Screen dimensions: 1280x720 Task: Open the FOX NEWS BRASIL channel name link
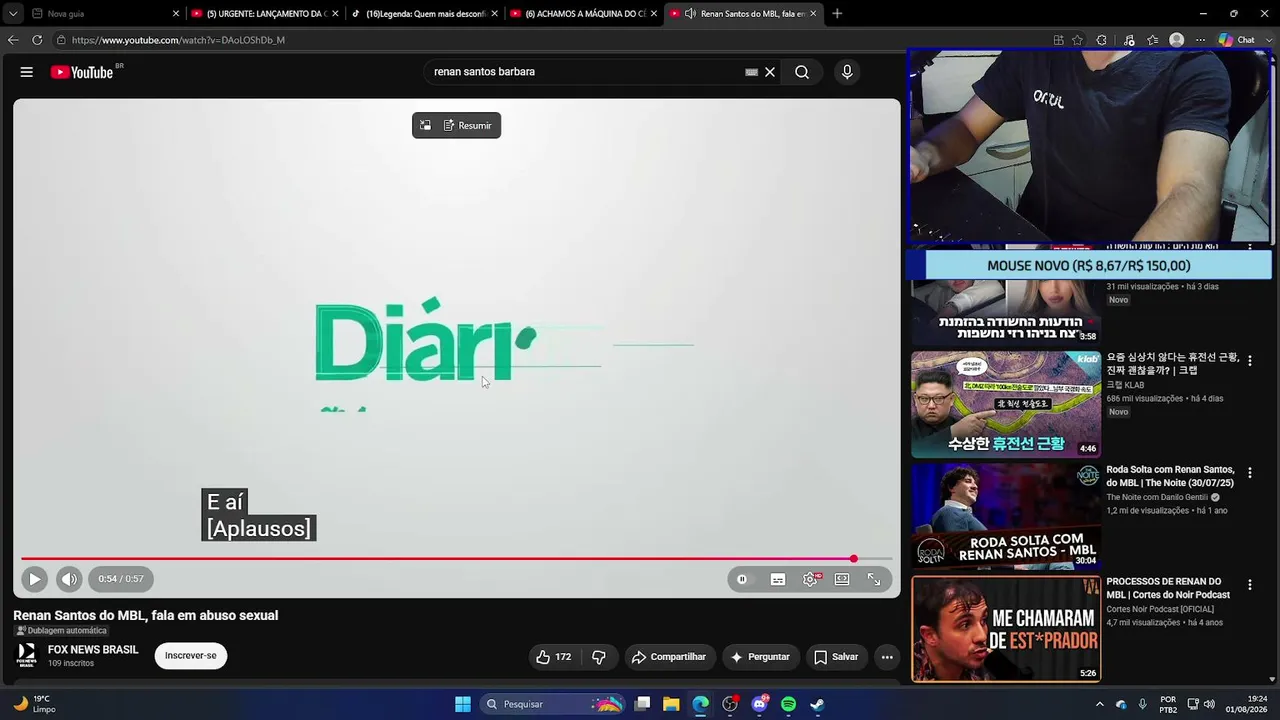93,650
